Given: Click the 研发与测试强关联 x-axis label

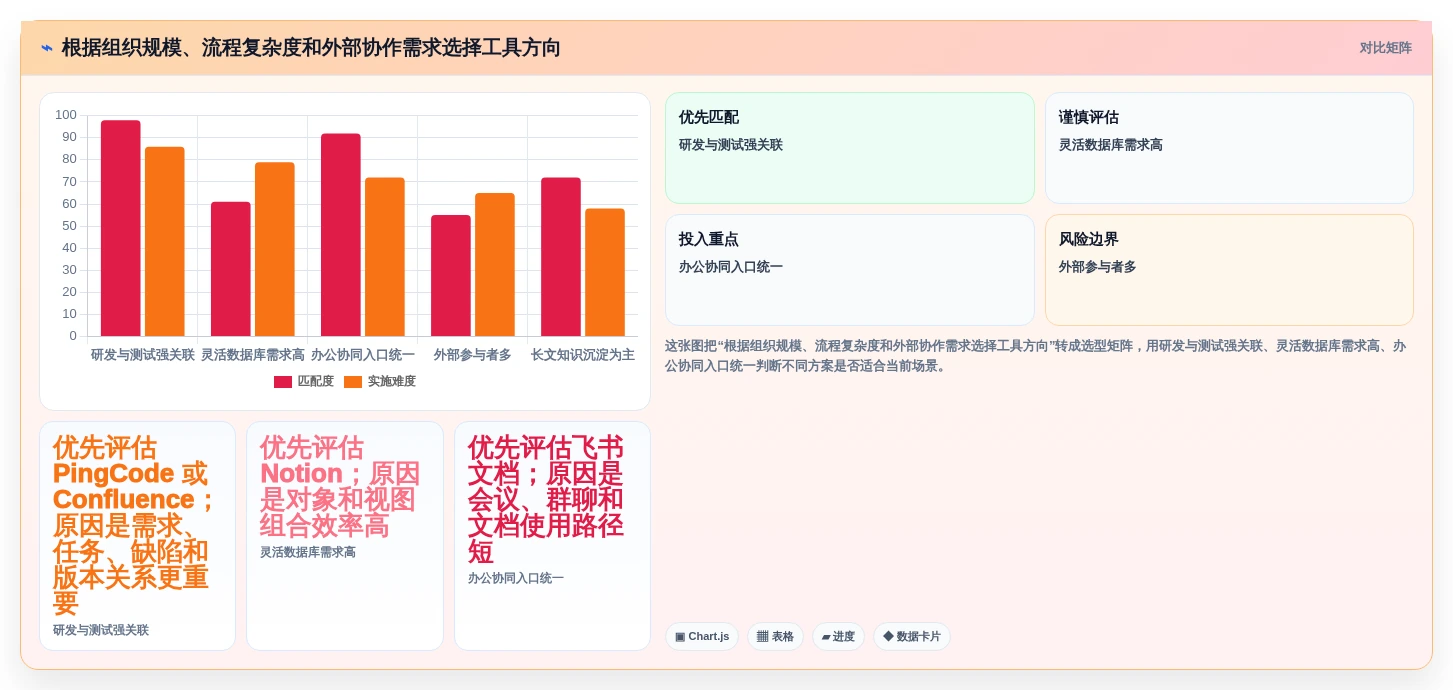Looking at the screenshot, I should [143, 355].
